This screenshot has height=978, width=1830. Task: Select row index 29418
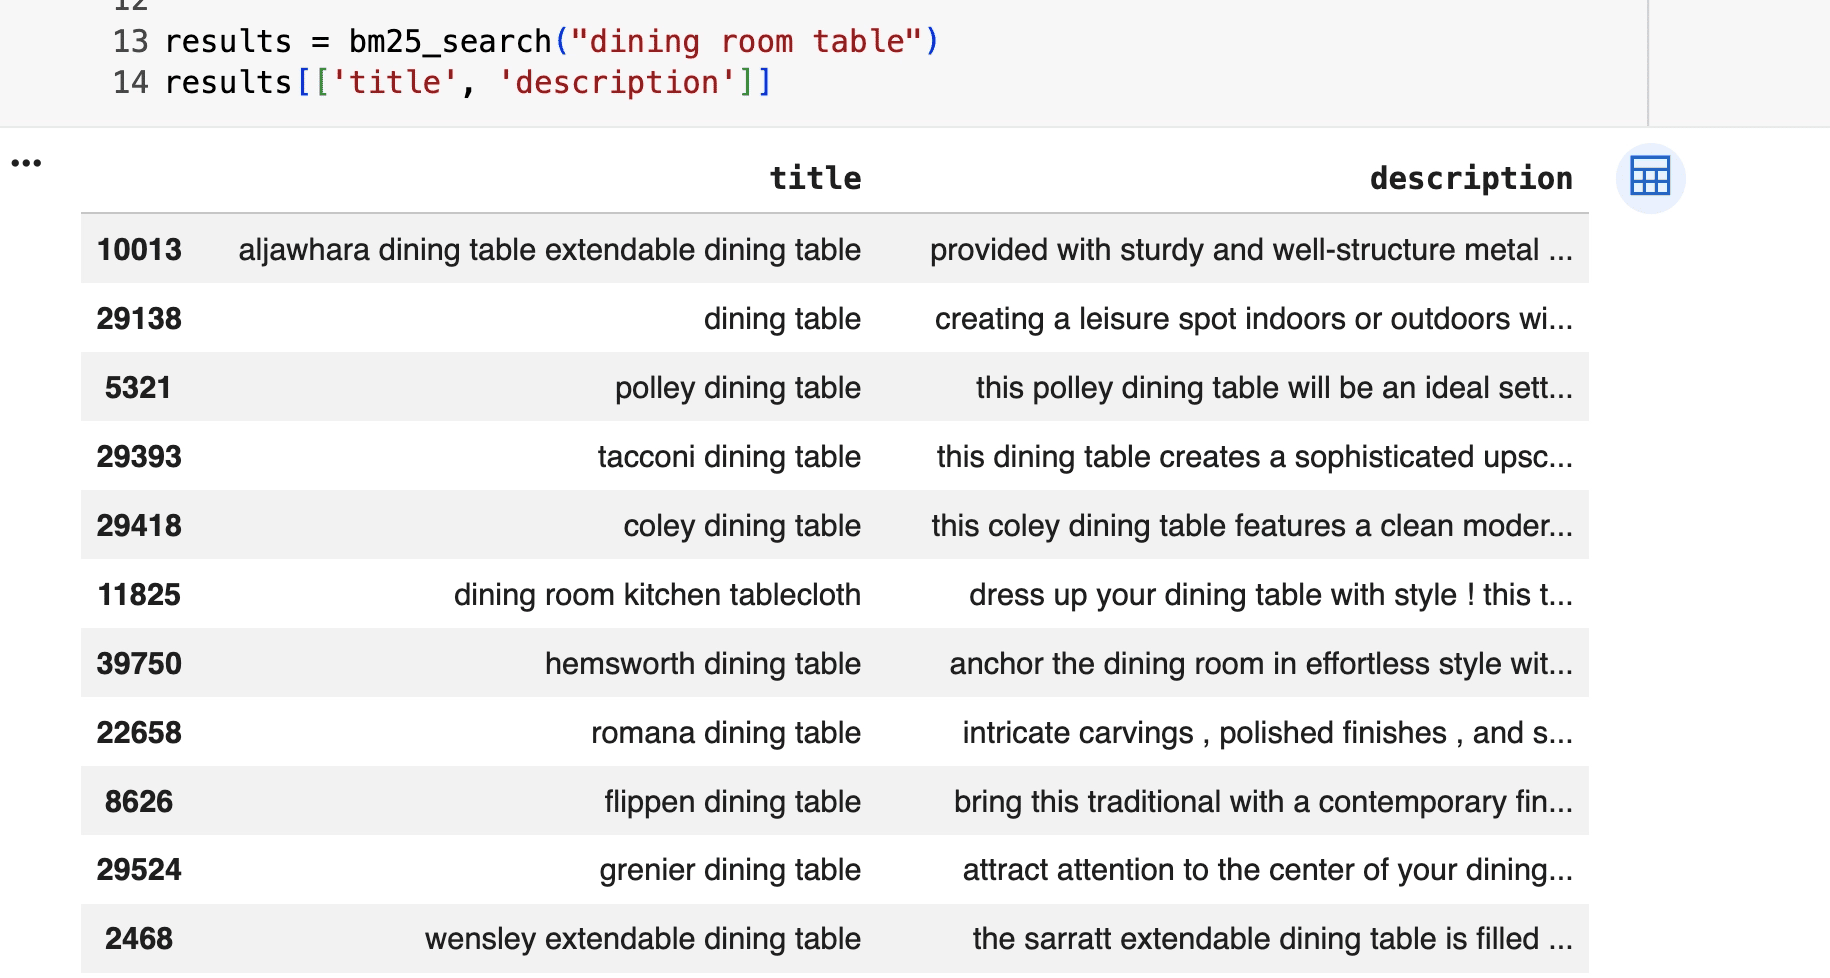[x=139, y=525]
